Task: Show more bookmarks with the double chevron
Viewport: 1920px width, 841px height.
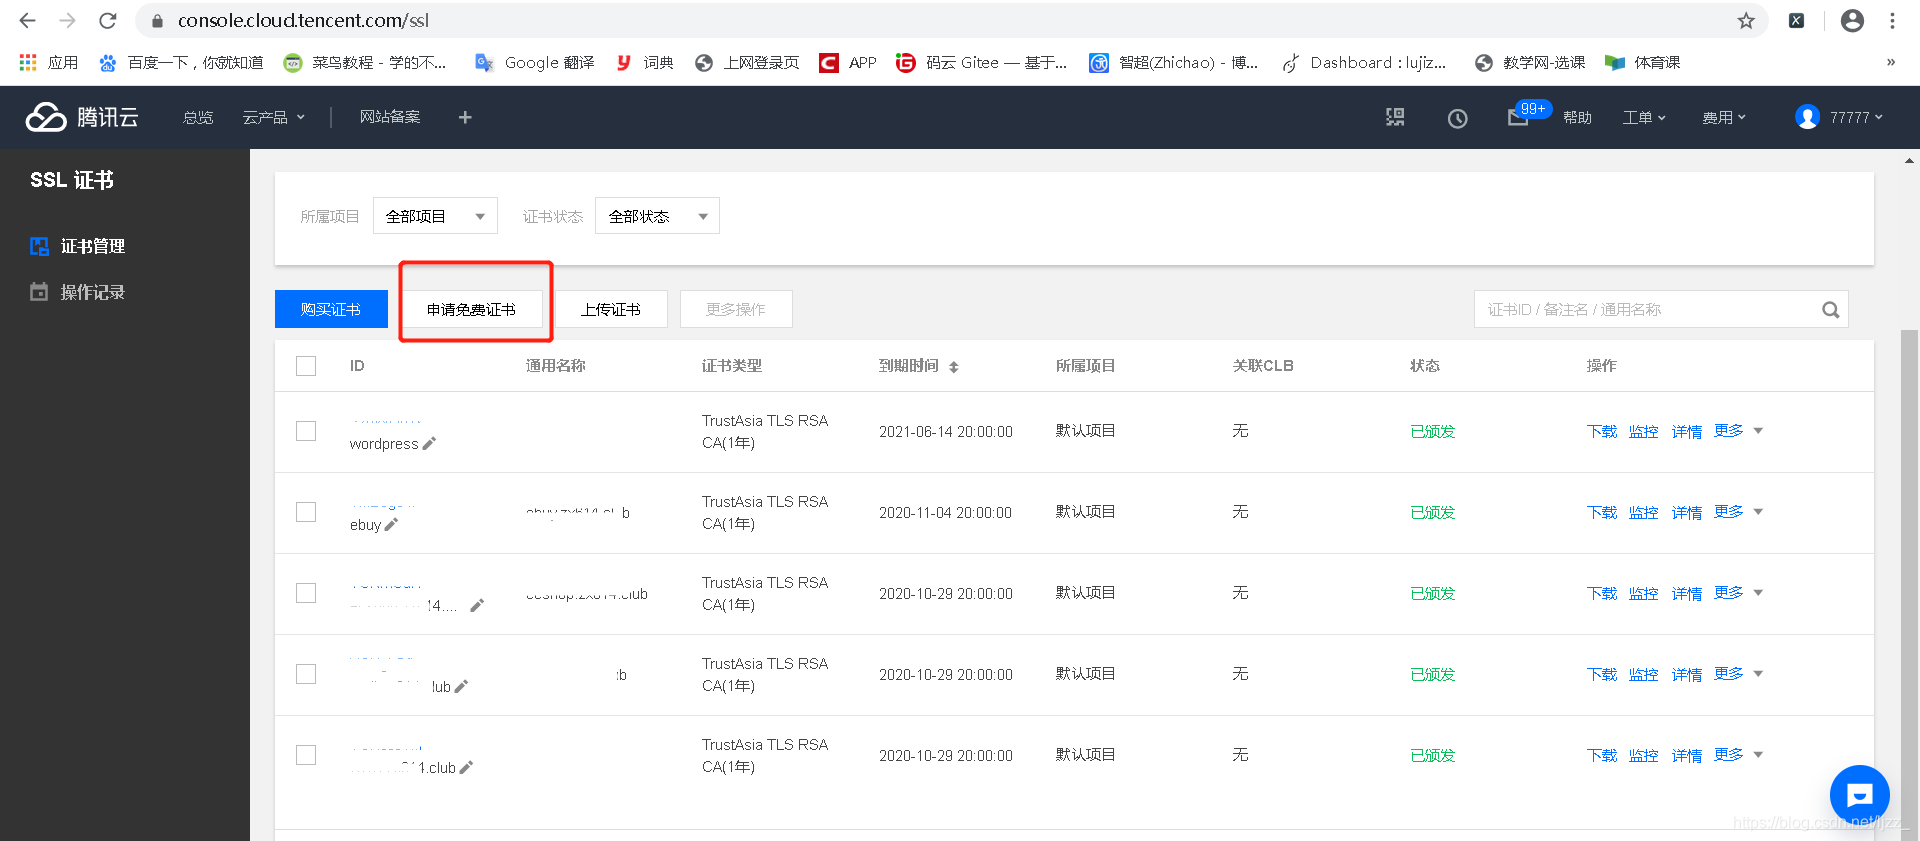Action: [x=1890, y=62]
